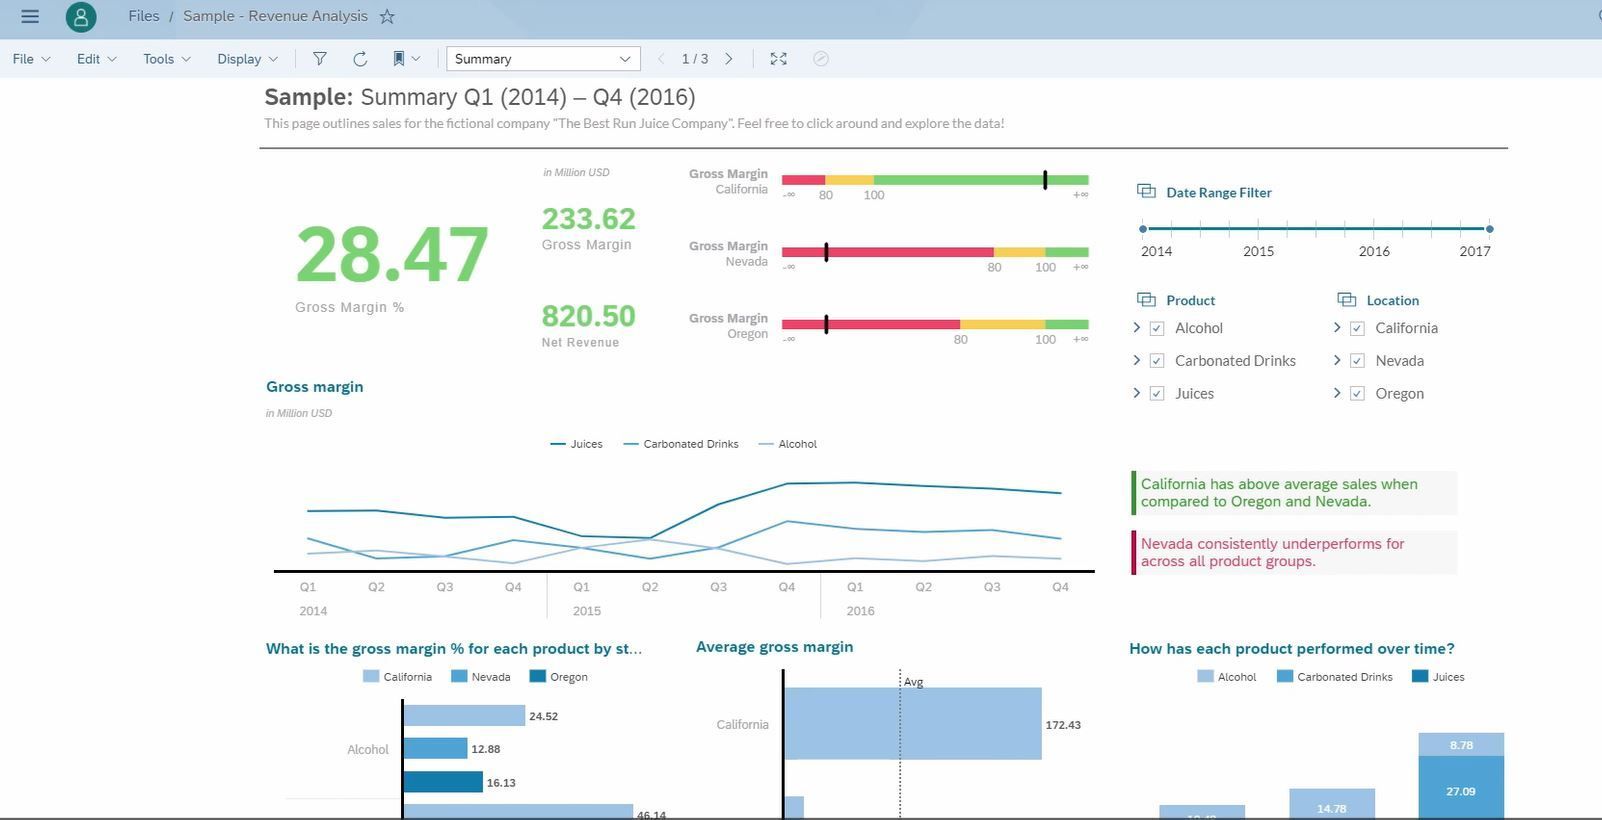Refresh data using the circular arrow icon

[x=360, y=59]
